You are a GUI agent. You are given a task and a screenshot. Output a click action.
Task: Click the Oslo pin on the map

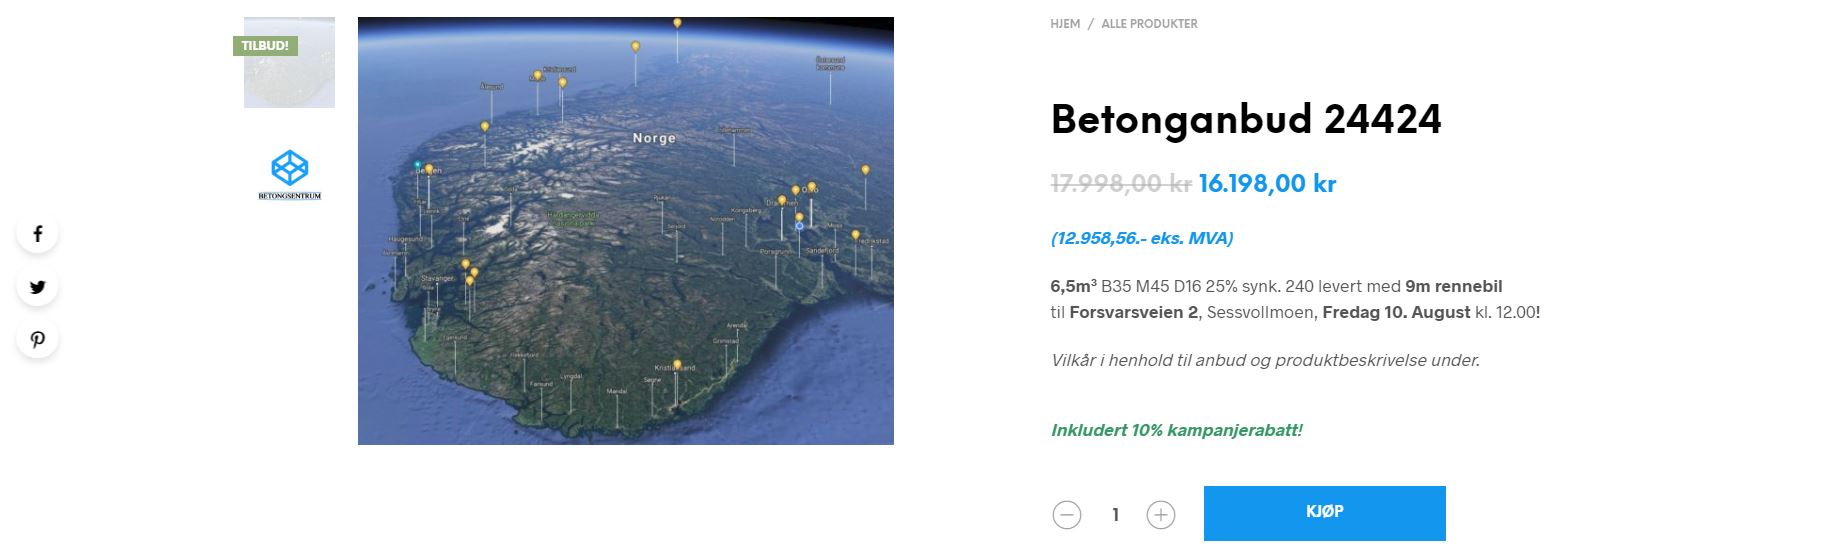pyautogui.click(x=811, y=187)
